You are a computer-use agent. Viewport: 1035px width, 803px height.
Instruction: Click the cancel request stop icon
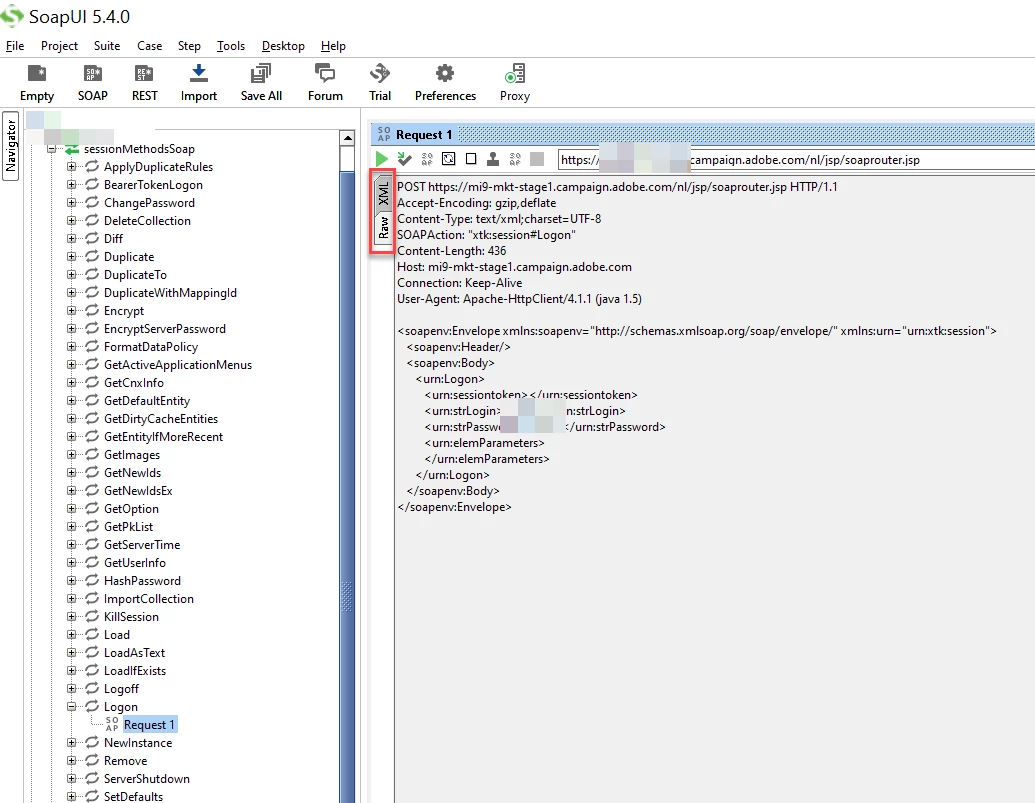(x=537, y=159)
